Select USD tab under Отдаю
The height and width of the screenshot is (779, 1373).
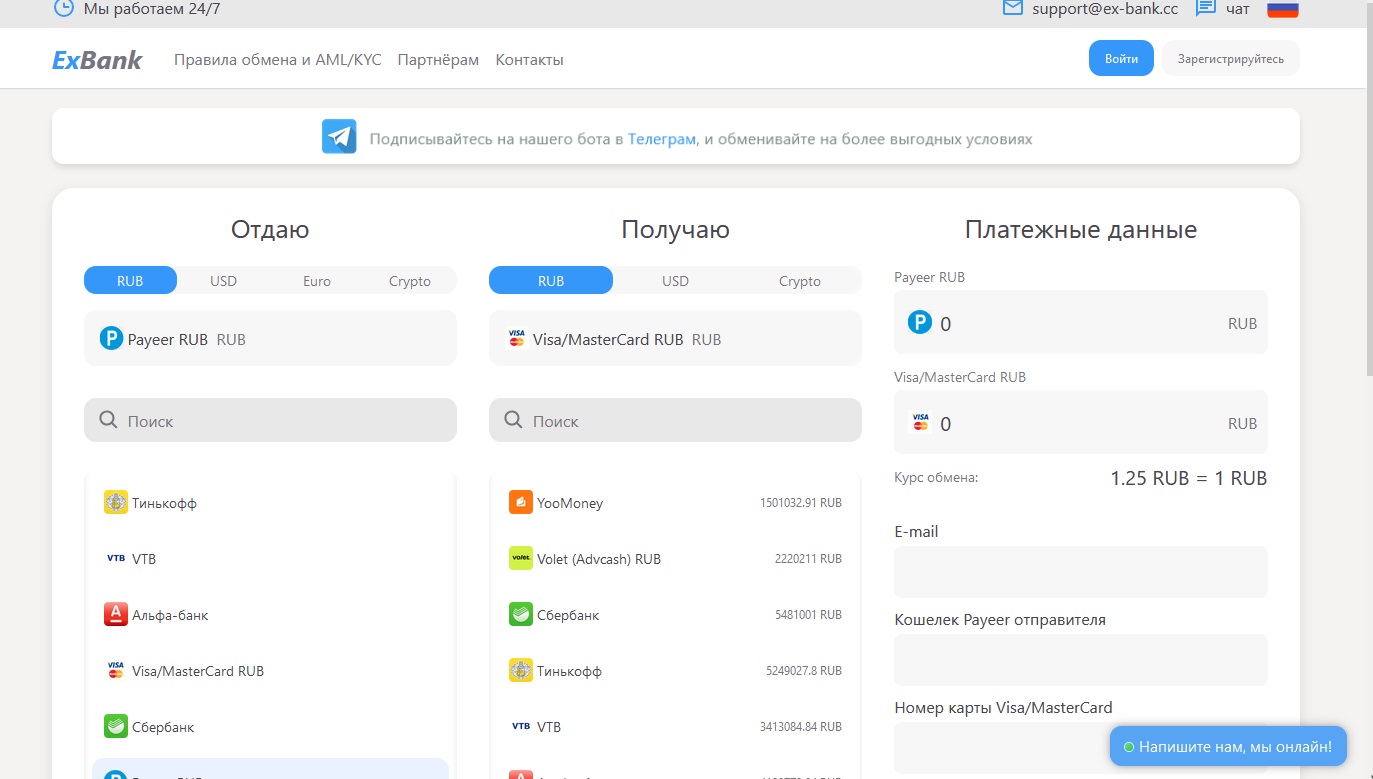click(223, 281)
